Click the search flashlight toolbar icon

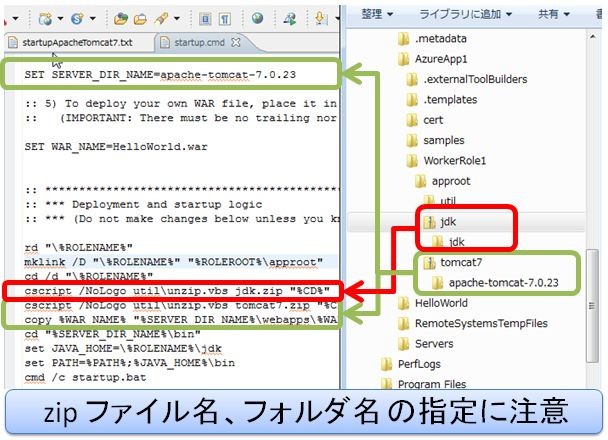(x=161, y=18)
